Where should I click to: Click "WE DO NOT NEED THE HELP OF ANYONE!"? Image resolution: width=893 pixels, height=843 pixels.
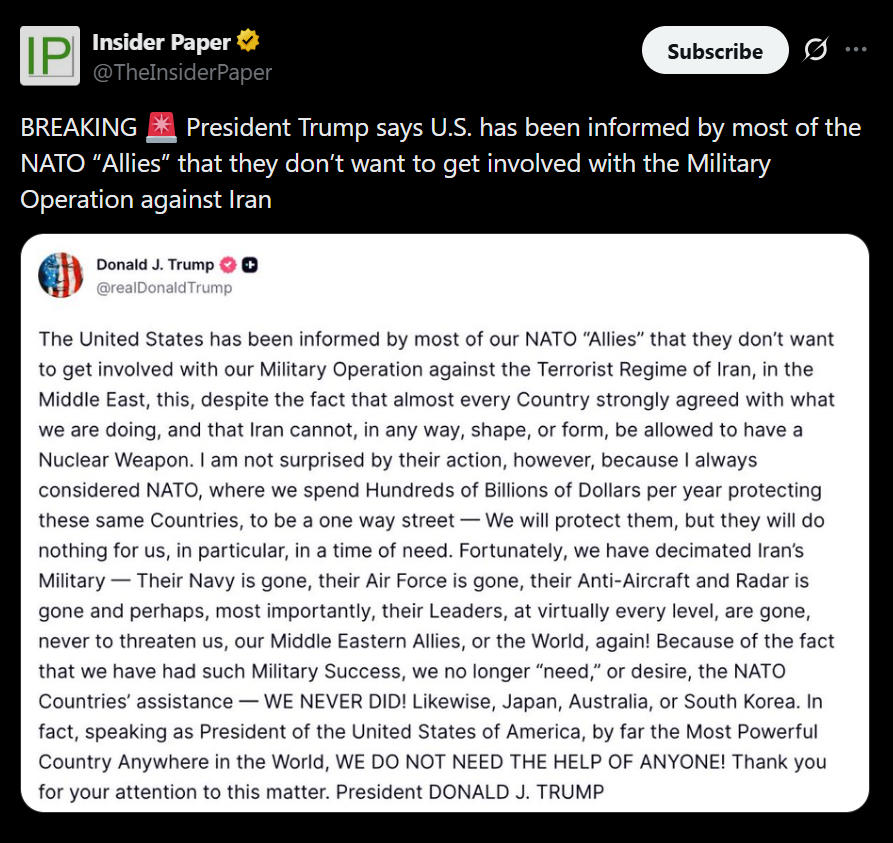529,761
